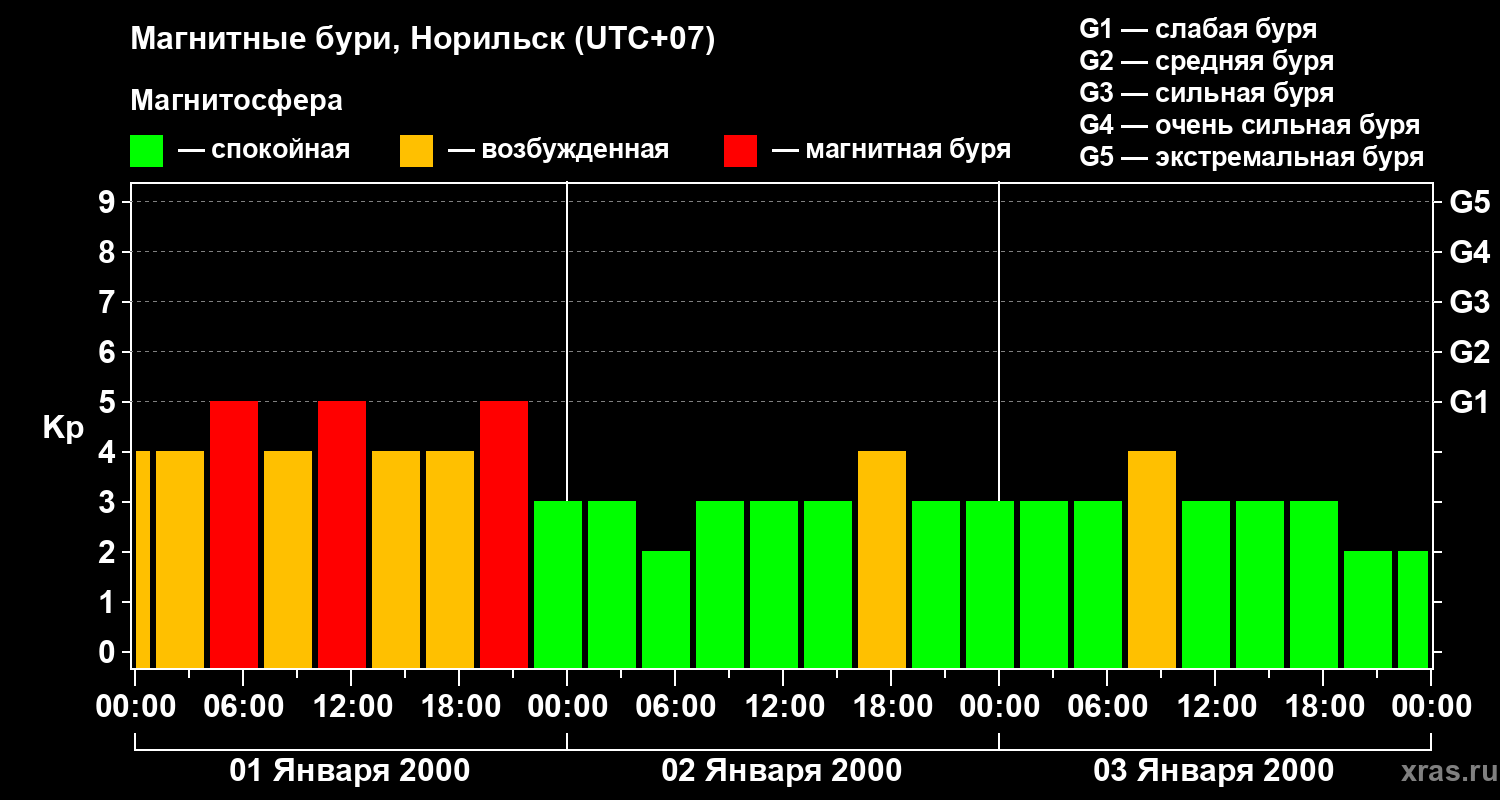Screen dimensions: 1500x800
Task: Click the 06:00 time label under 01 Января
Action: click(x=243, y=707)
